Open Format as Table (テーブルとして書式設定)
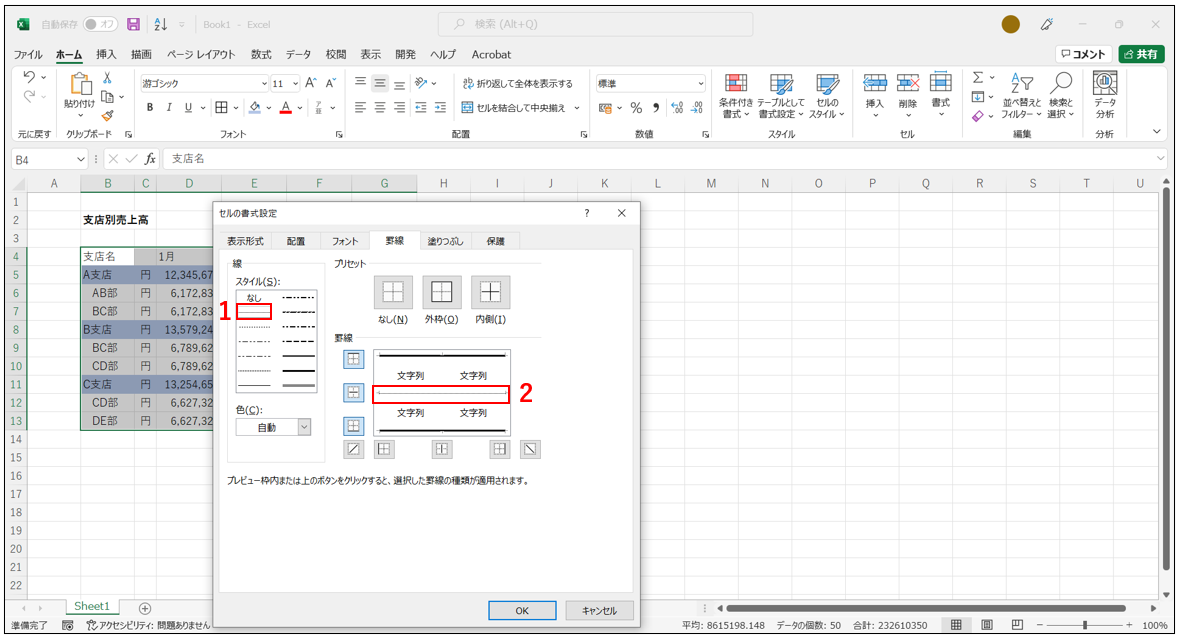This screenshot has width=1177, height=635. pyautogui.click(x=781, y=96)
